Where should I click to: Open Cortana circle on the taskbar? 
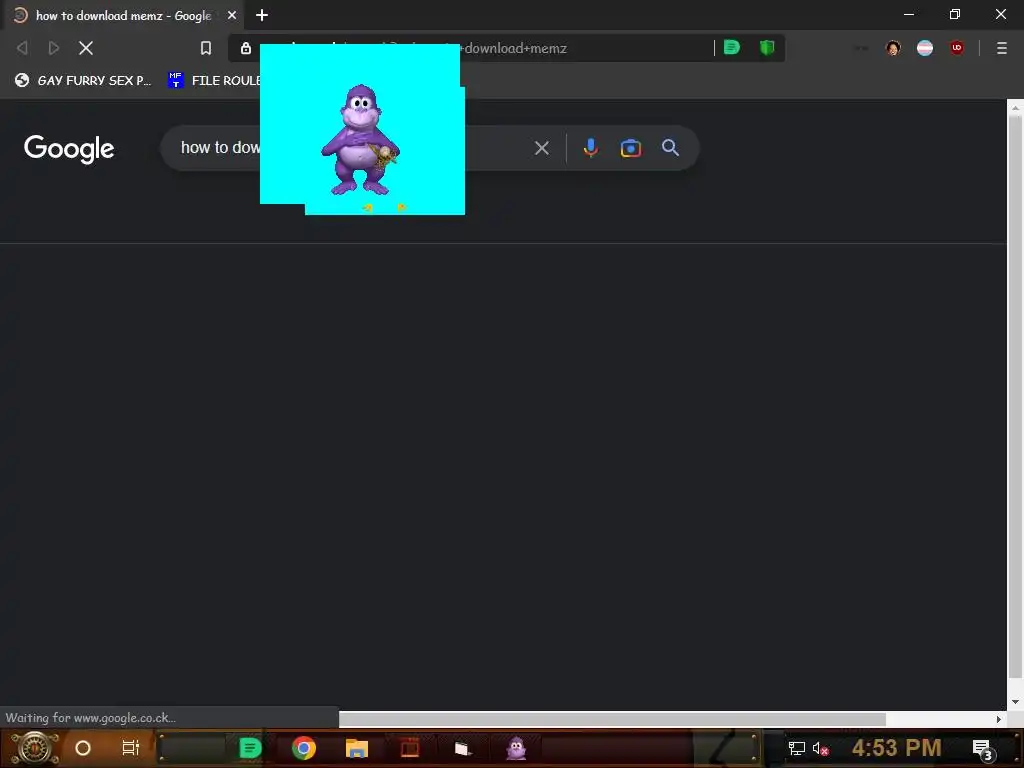[83, 748]
